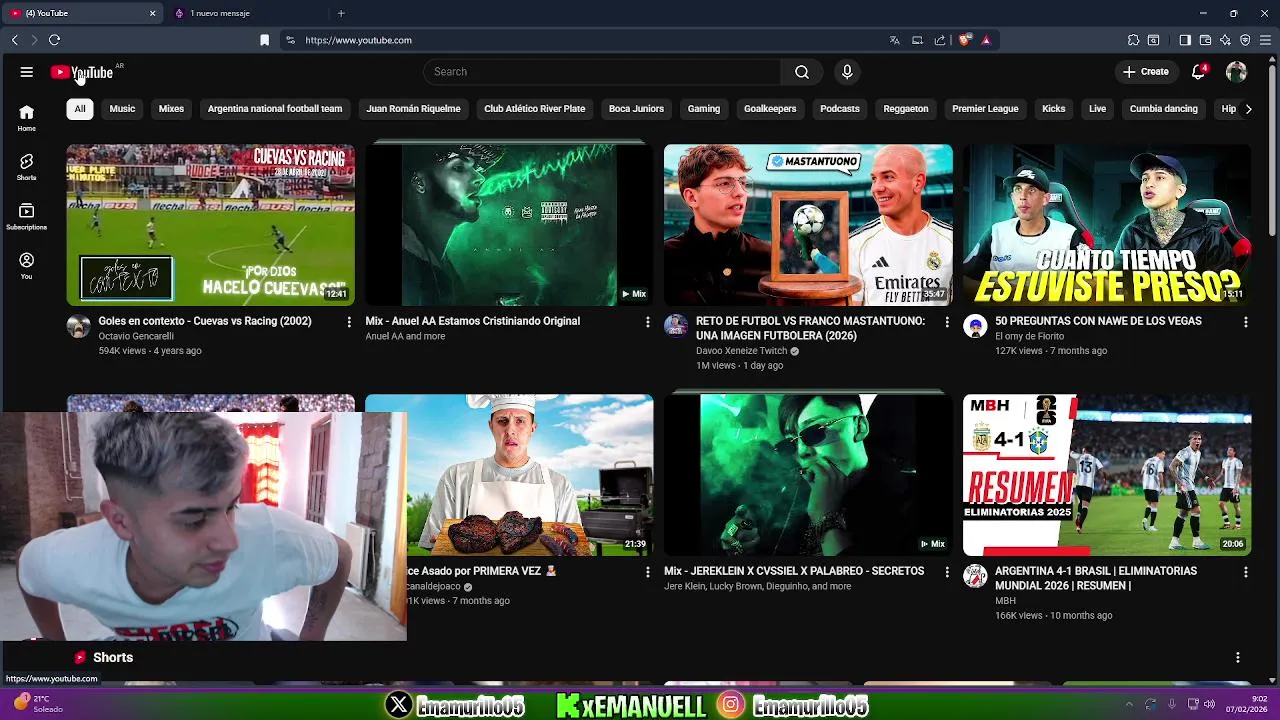
Task: Open the El orny de Florito channel
Action: pyautogui.click(x=1029, y=336)
